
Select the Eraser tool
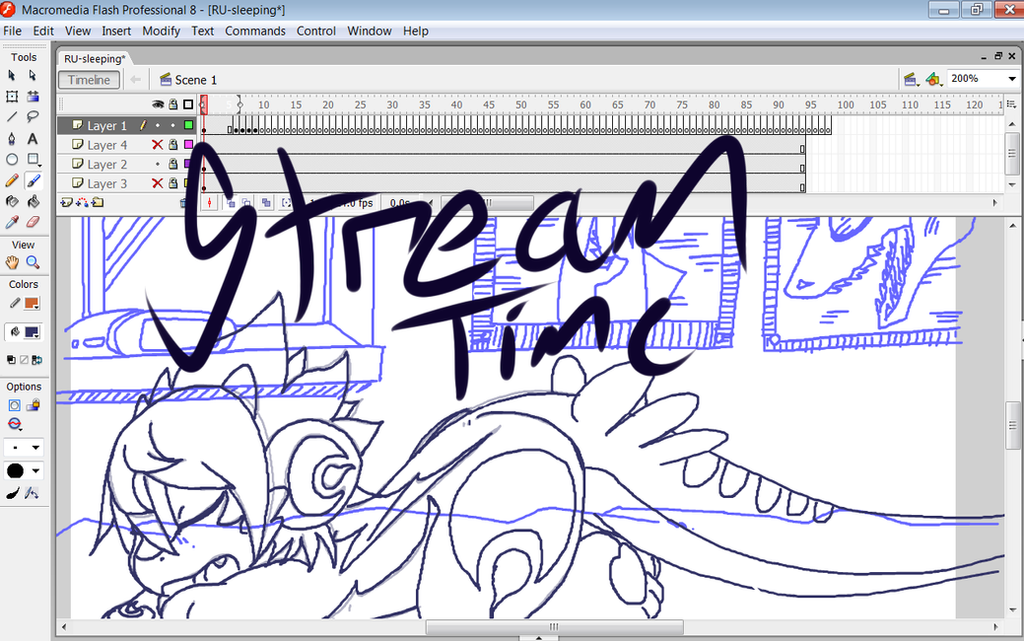33,222
